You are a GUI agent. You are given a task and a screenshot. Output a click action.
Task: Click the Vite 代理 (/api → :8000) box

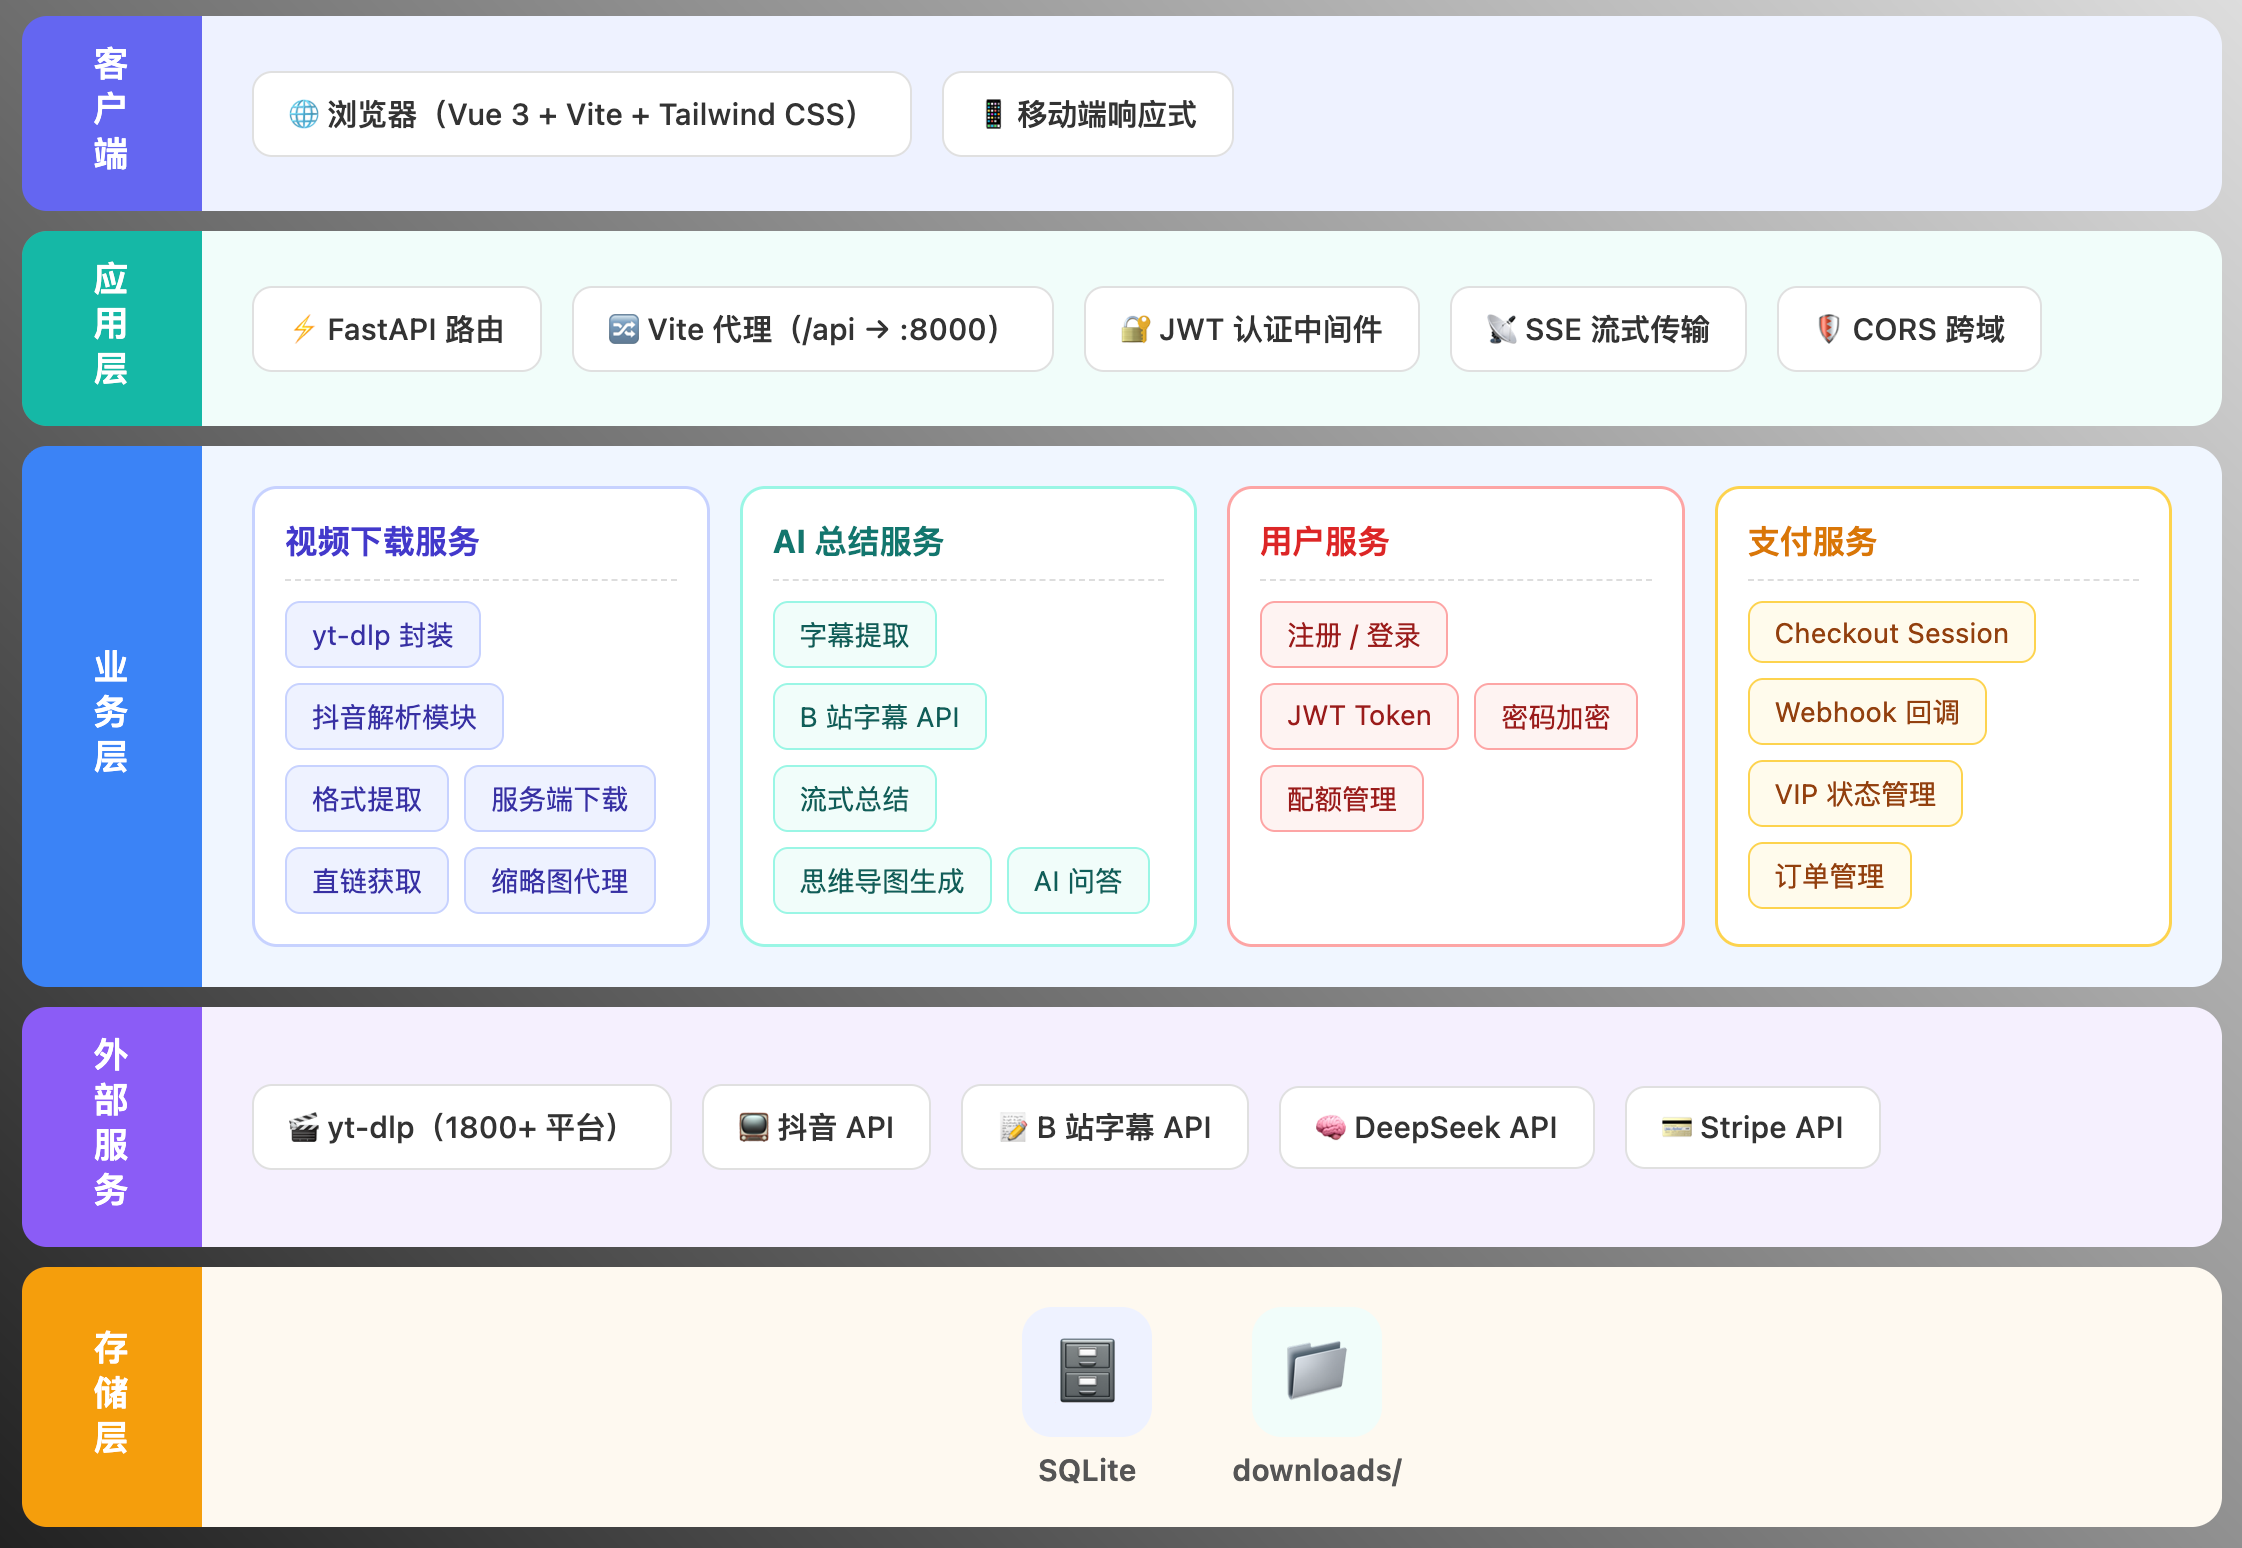point(811,329)
